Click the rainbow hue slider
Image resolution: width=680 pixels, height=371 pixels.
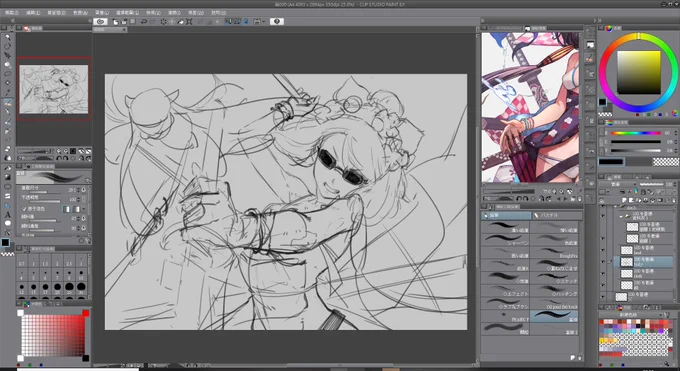click(636, 133)
